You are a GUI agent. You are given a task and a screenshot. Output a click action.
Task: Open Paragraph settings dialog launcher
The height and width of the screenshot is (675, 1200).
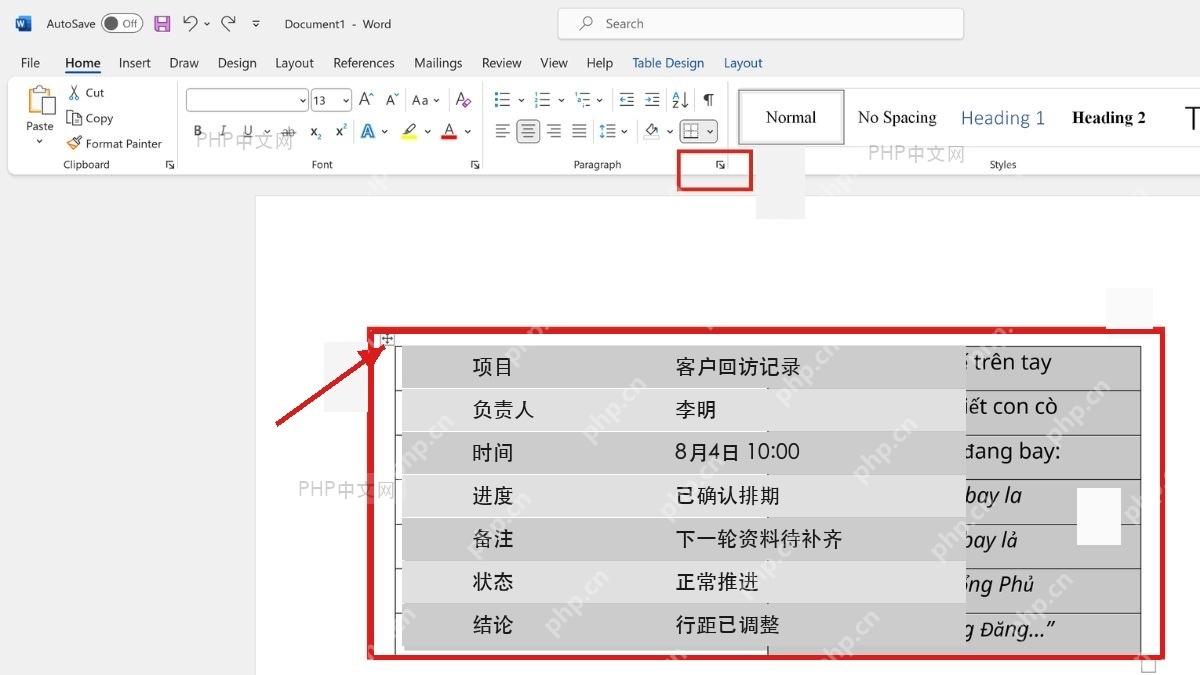pyautogui.click(x=720, y=165)
